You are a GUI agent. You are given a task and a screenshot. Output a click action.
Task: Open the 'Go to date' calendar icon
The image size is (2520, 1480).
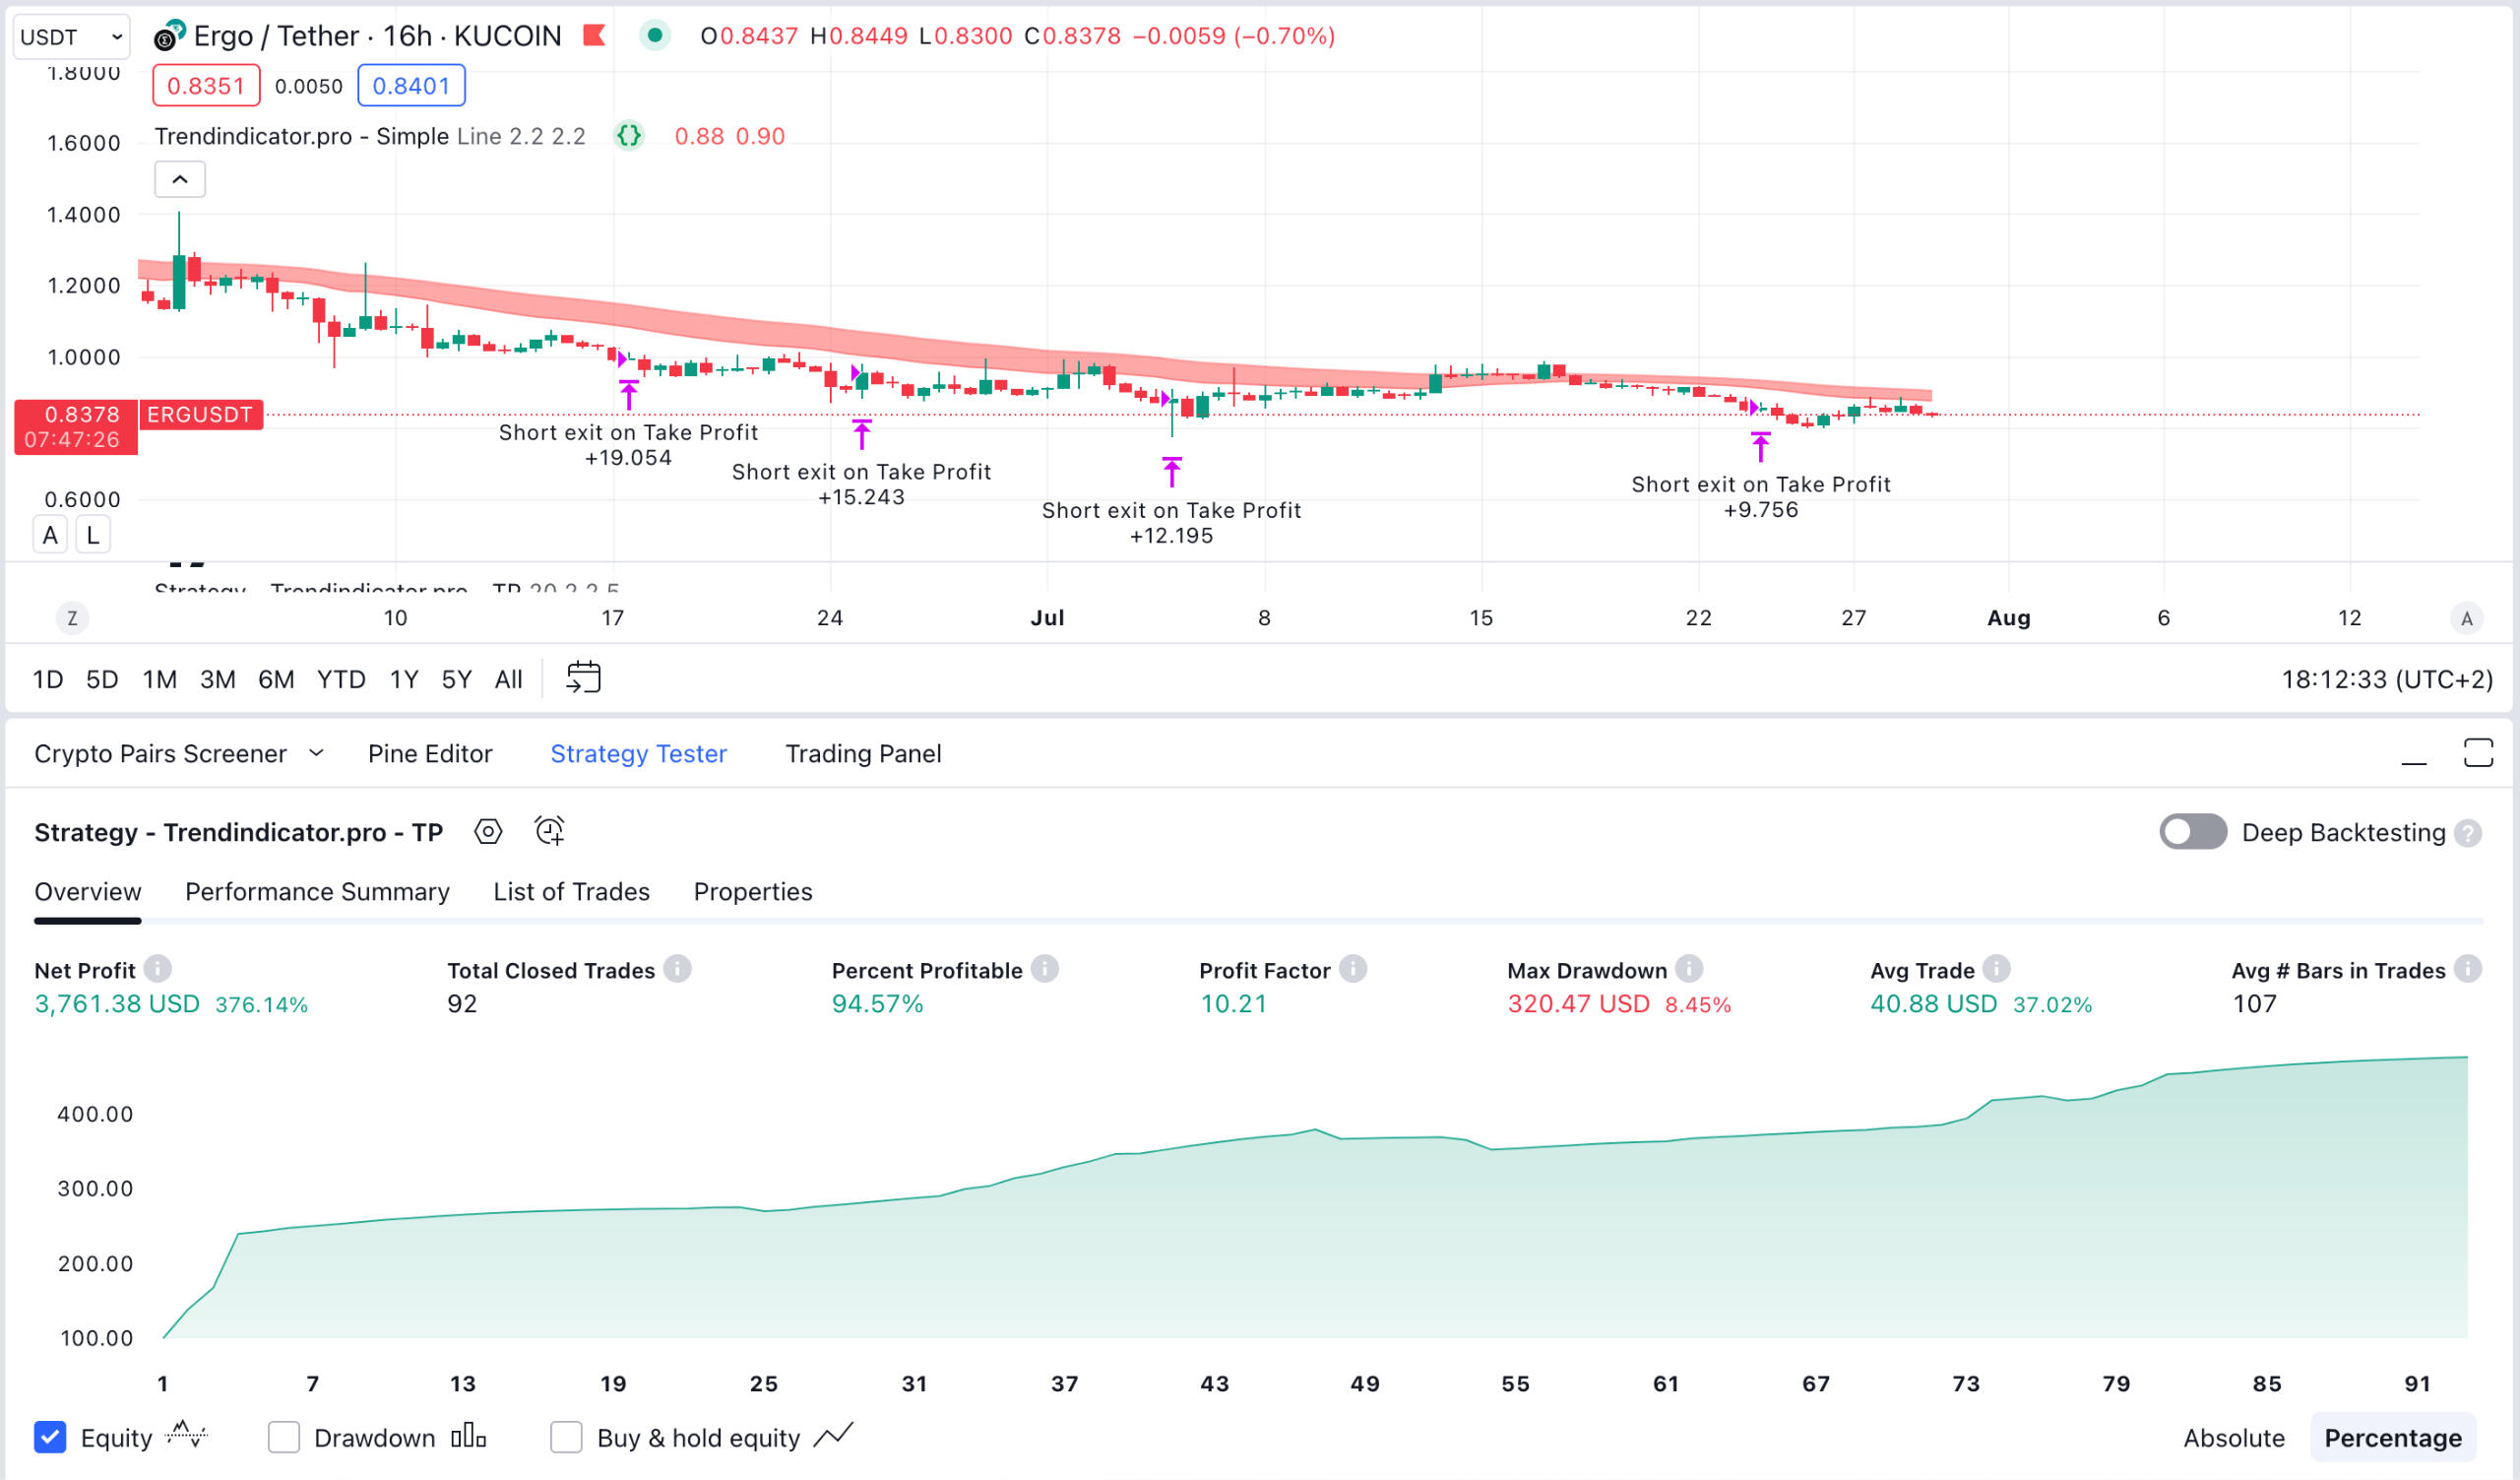[584, 677]
